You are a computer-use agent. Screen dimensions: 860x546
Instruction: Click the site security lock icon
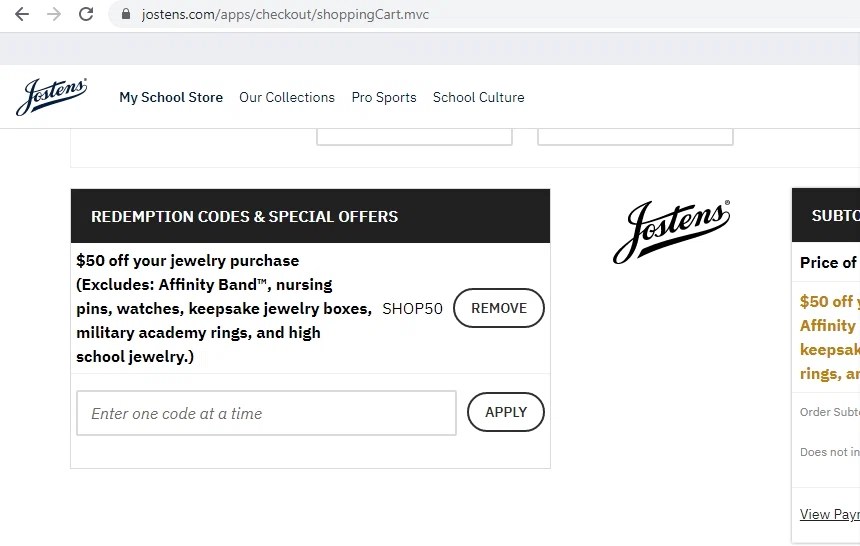(126, 15)
